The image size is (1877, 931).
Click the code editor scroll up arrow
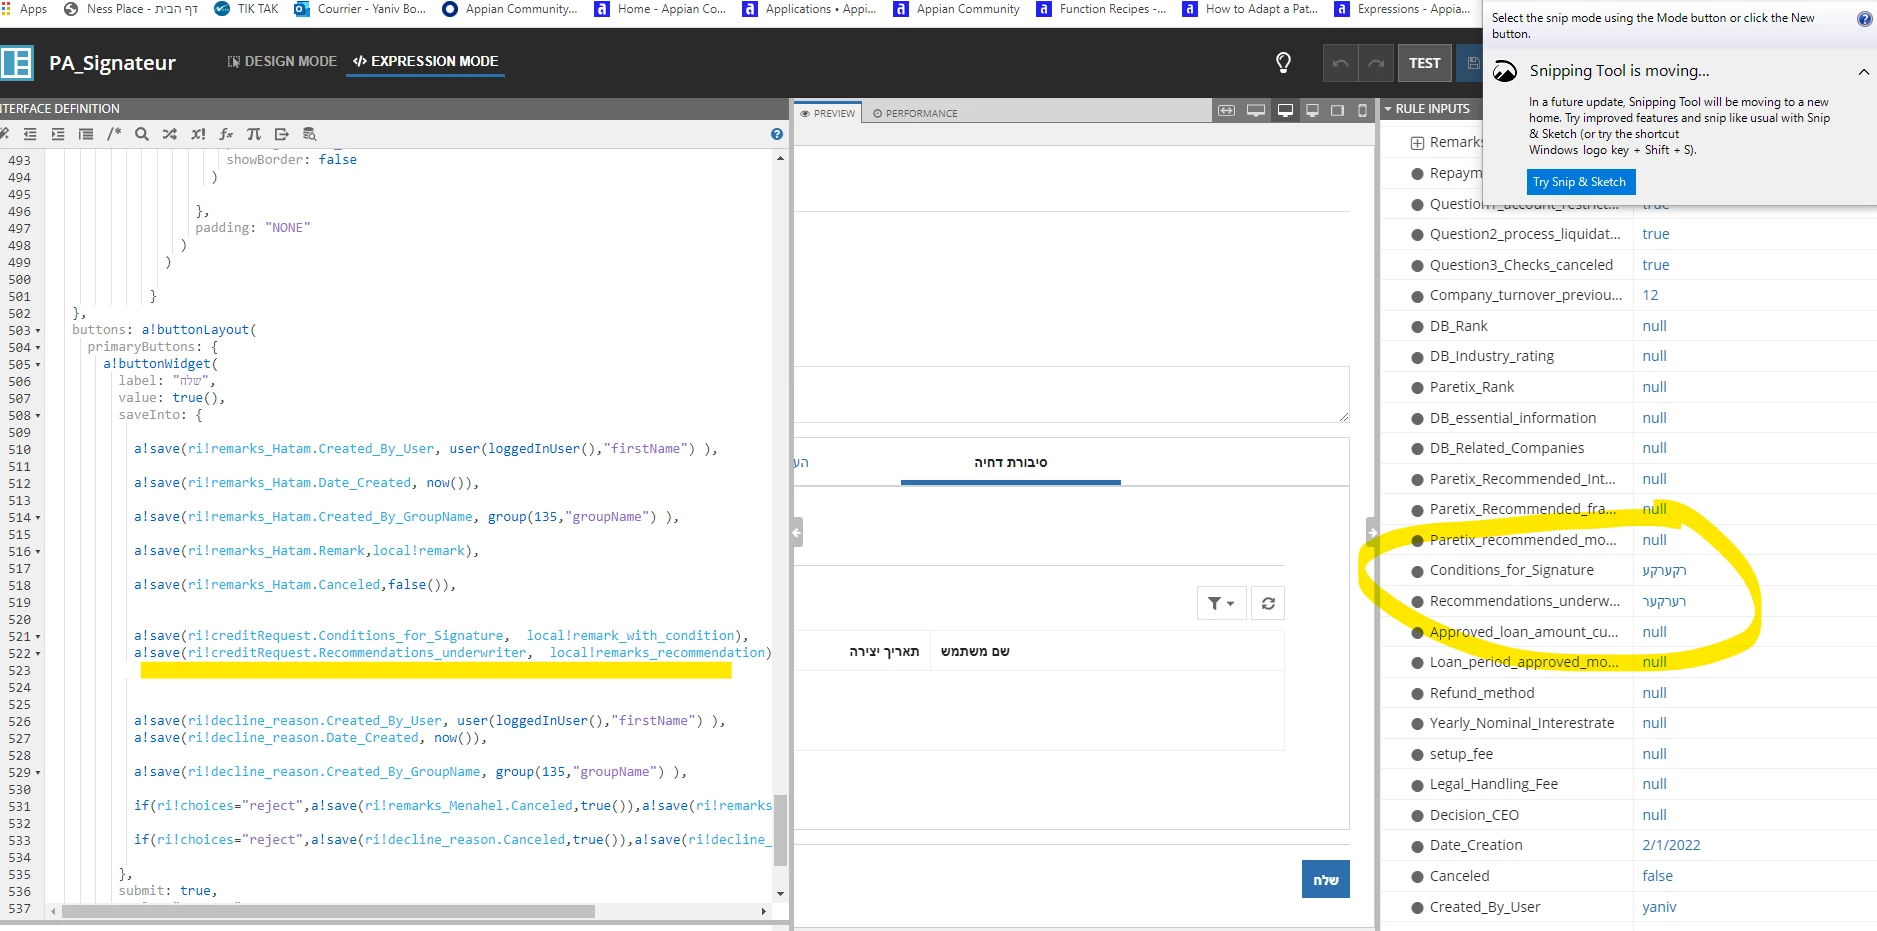coord(780,158)
